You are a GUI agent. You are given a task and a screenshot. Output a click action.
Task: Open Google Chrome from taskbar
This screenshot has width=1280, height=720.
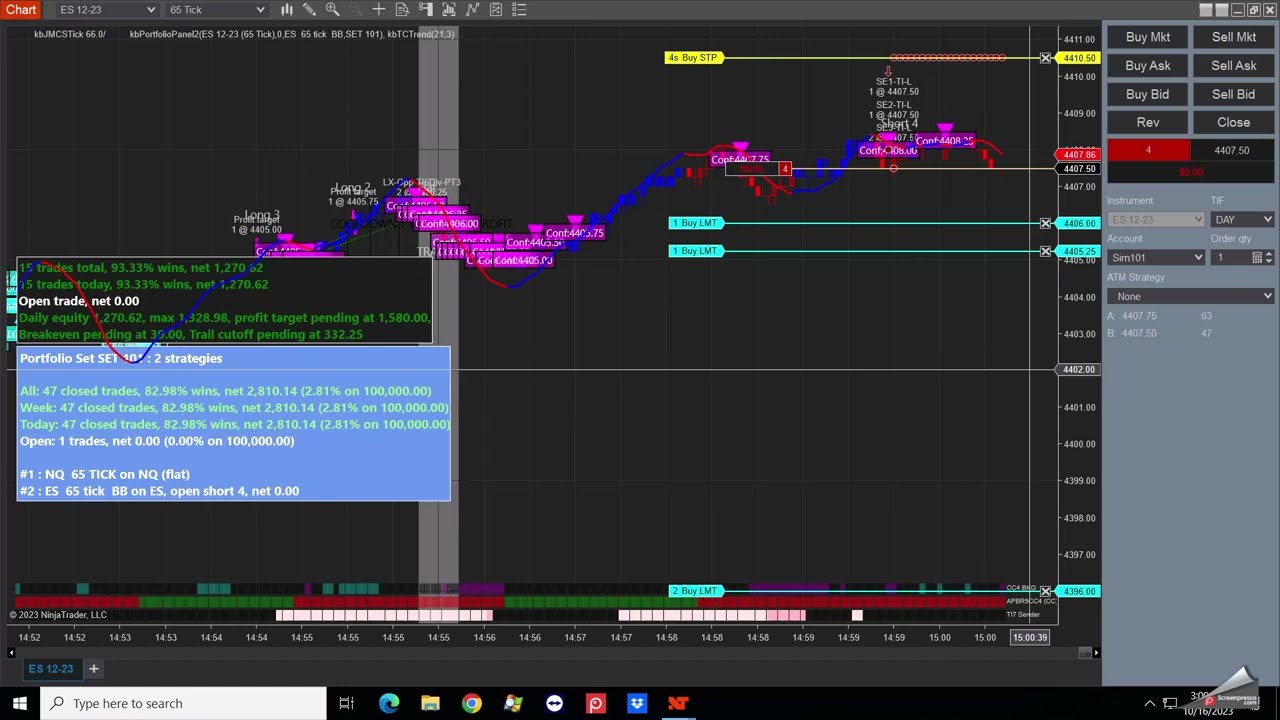(471, 703)
